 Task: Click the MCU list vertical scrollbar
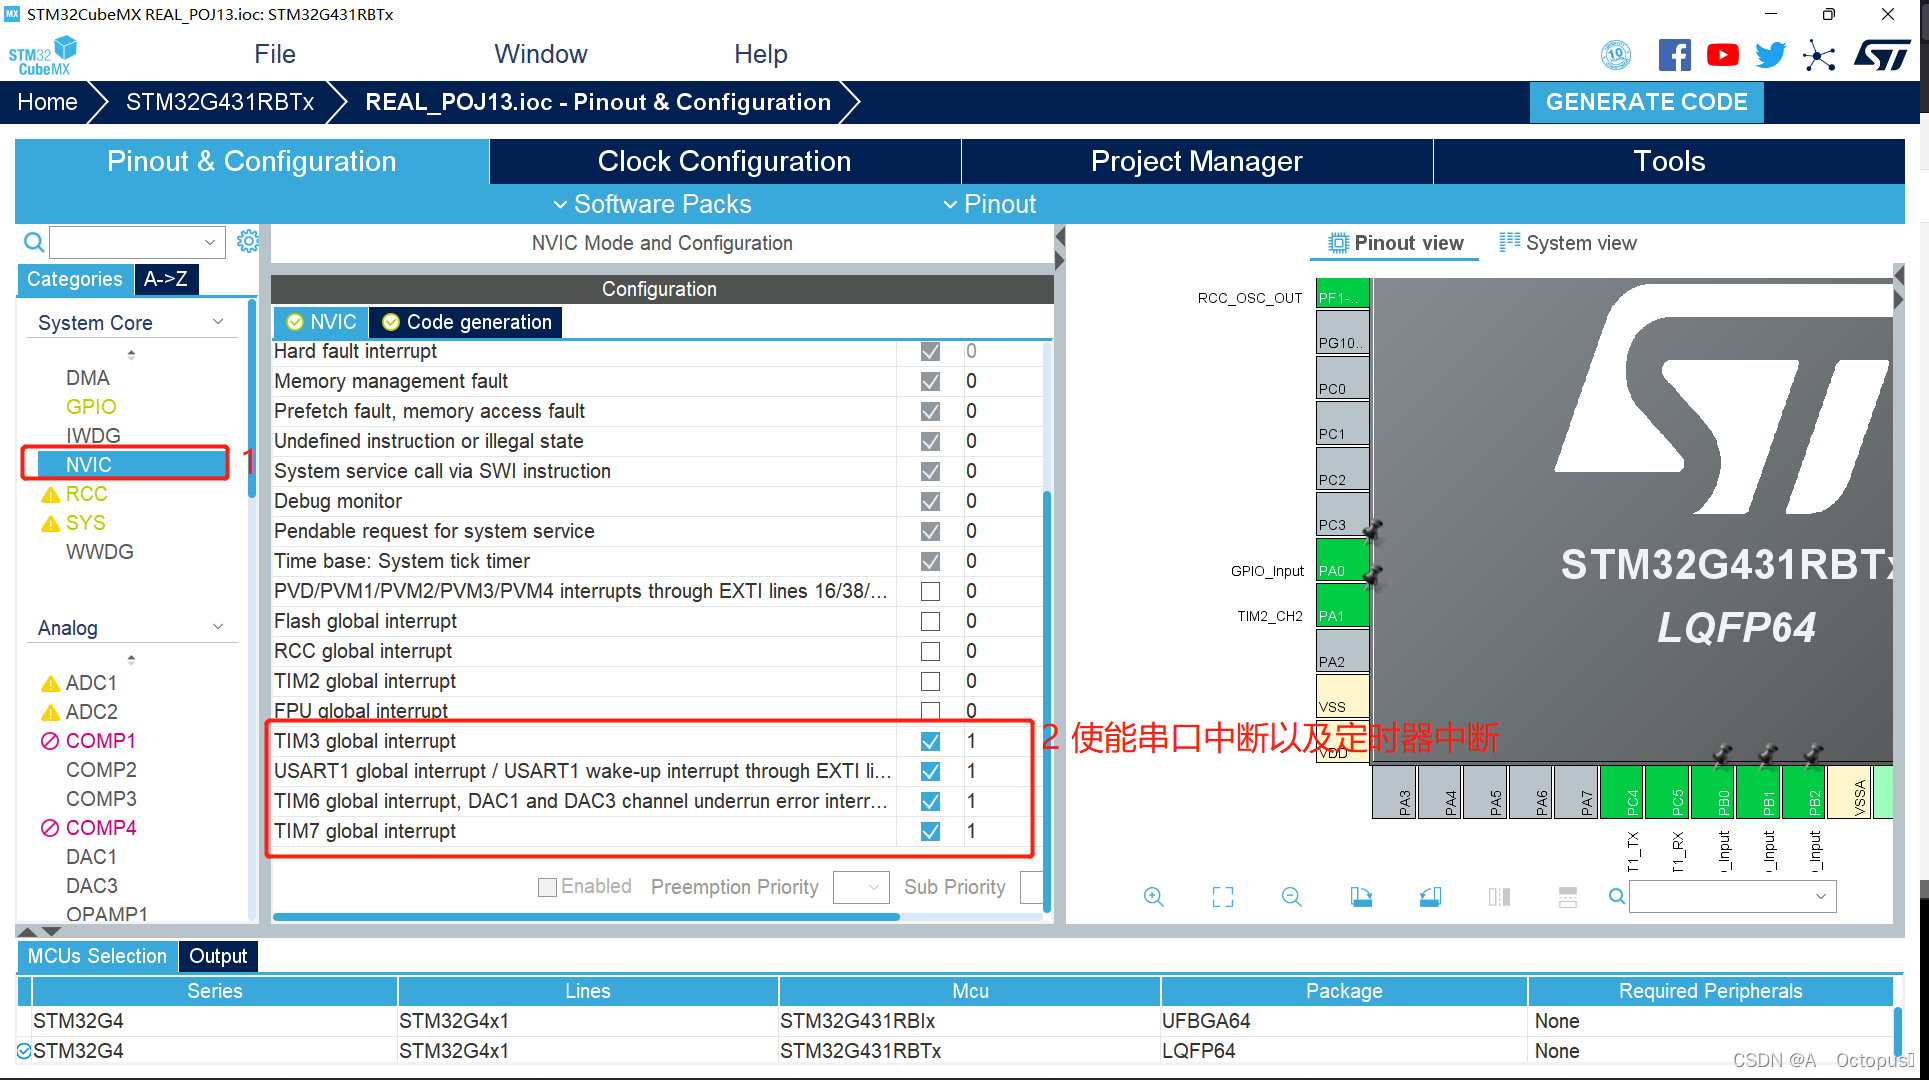1898,1030
